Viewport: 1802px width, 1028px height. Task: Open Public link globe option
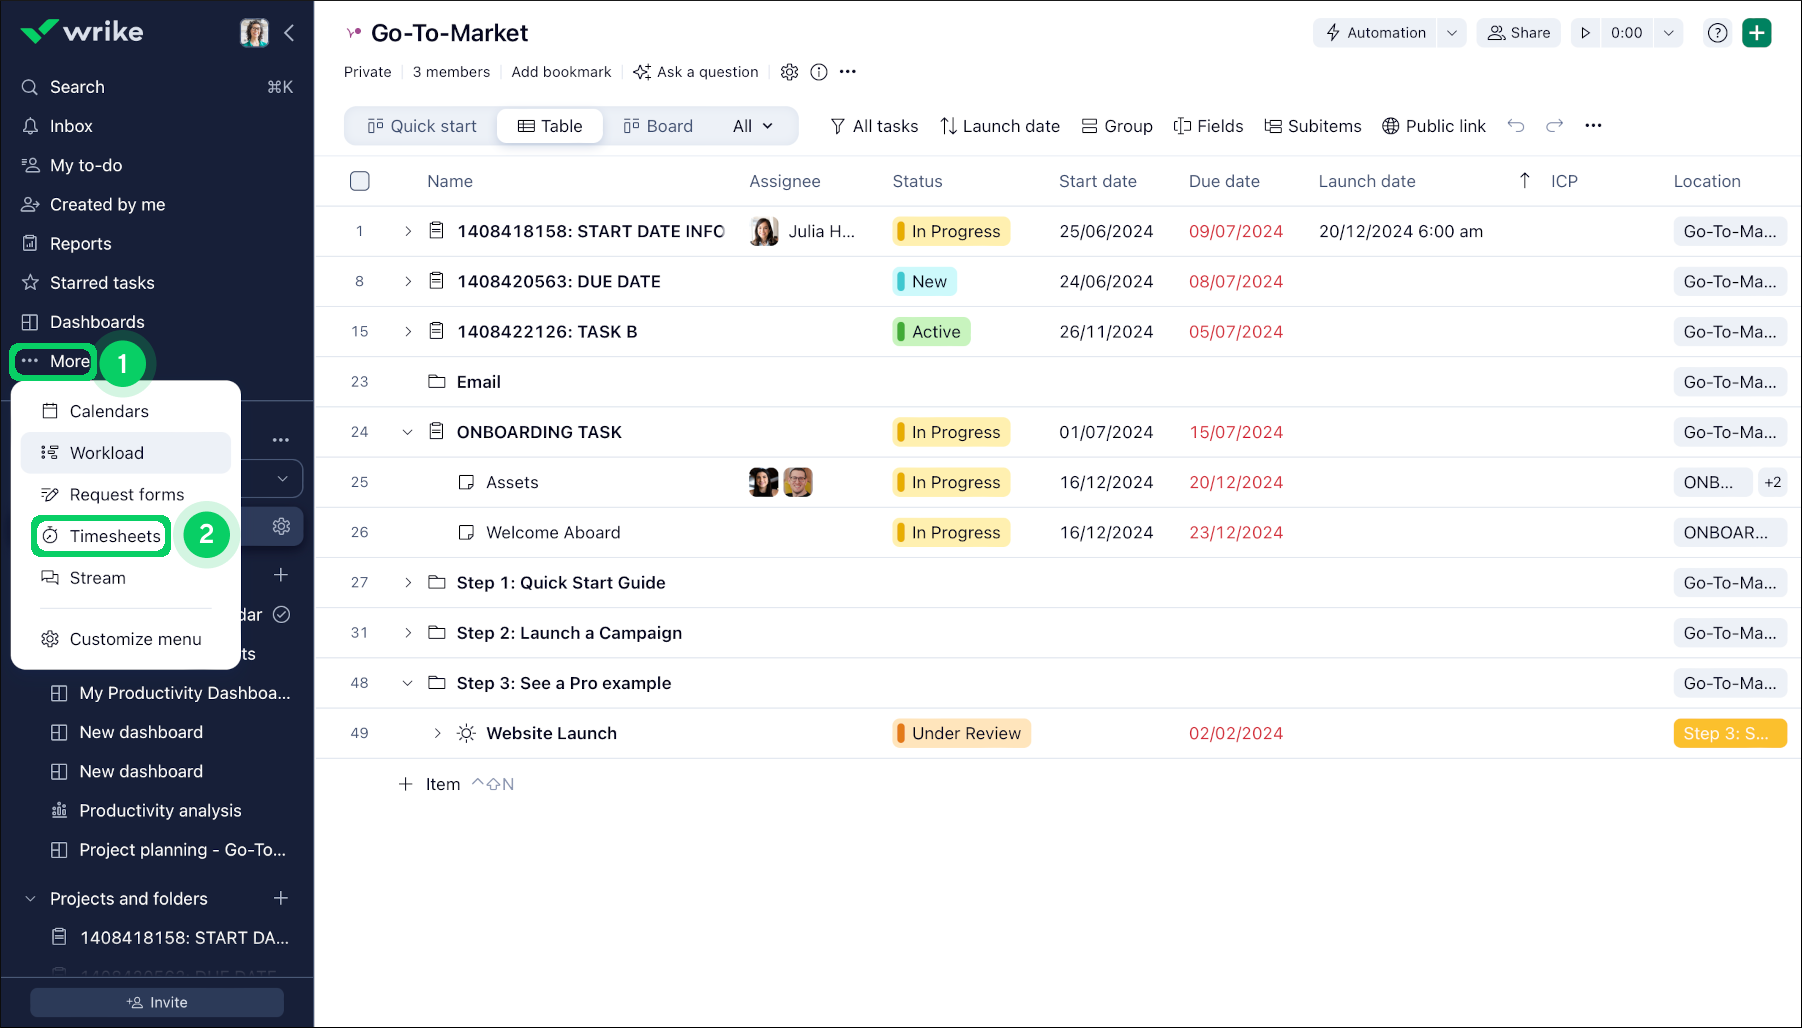click(1433, 126)
